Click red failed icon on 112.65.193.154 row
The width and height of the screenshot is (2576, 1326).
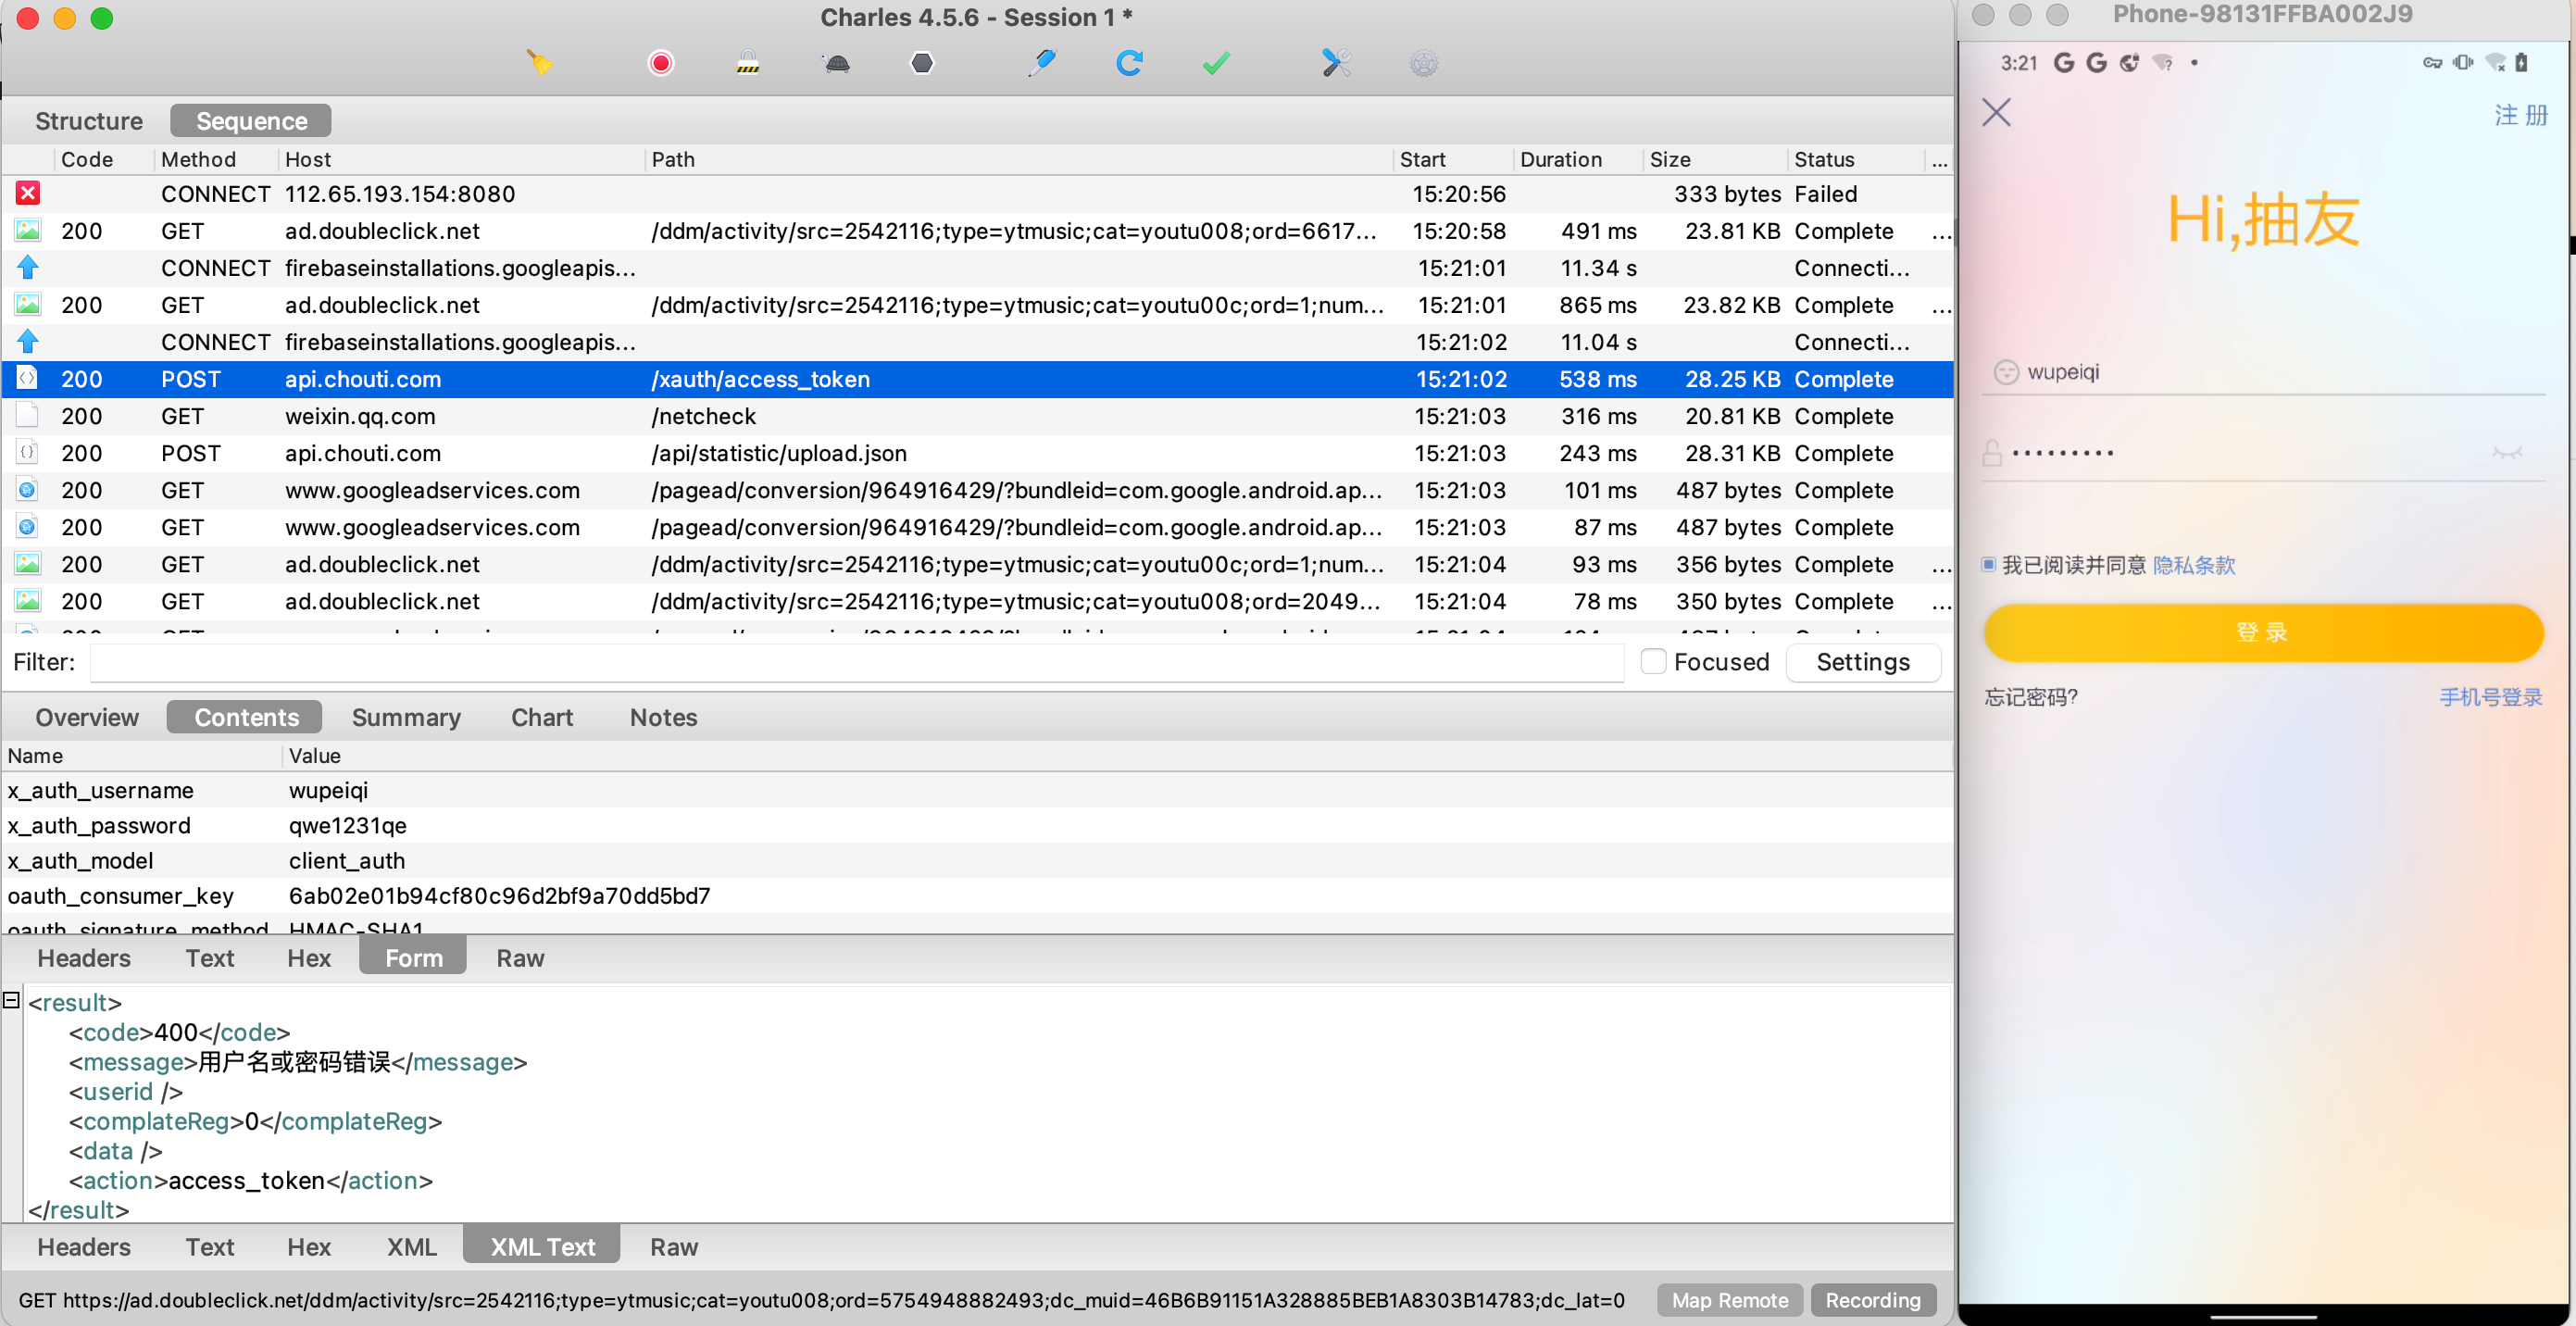click(x=28, y=193)
